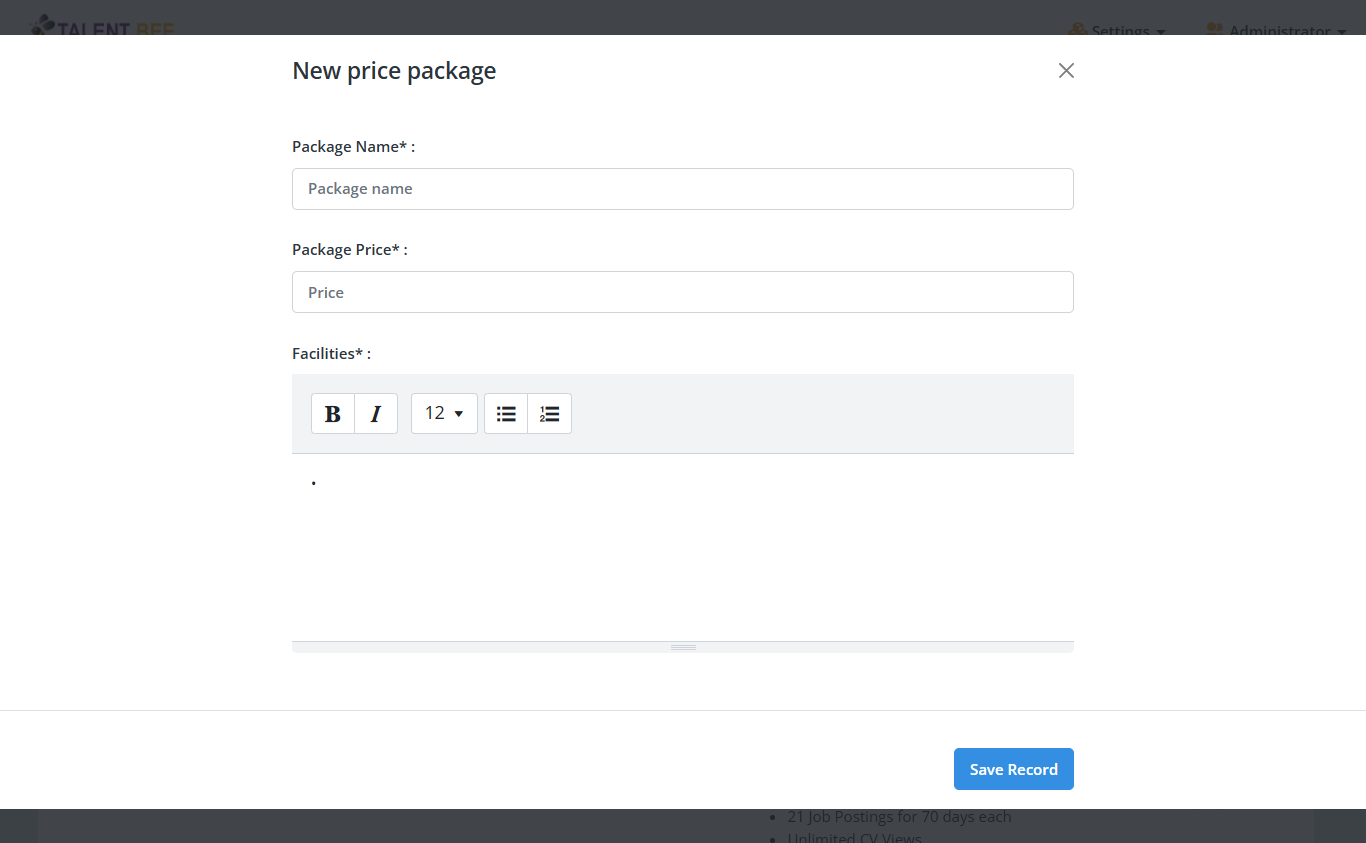1366x843 pixels.
Task: Grab the editor resize handle bar
Action: [683, 647]
